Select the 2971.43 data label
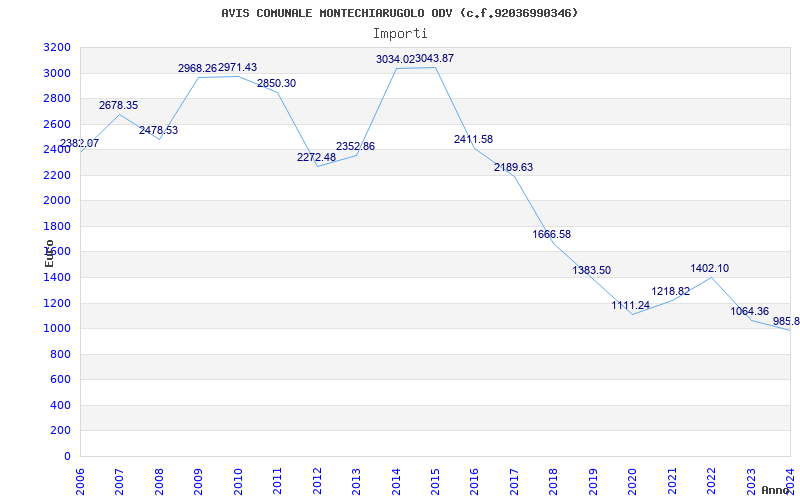 pos(237,67)
